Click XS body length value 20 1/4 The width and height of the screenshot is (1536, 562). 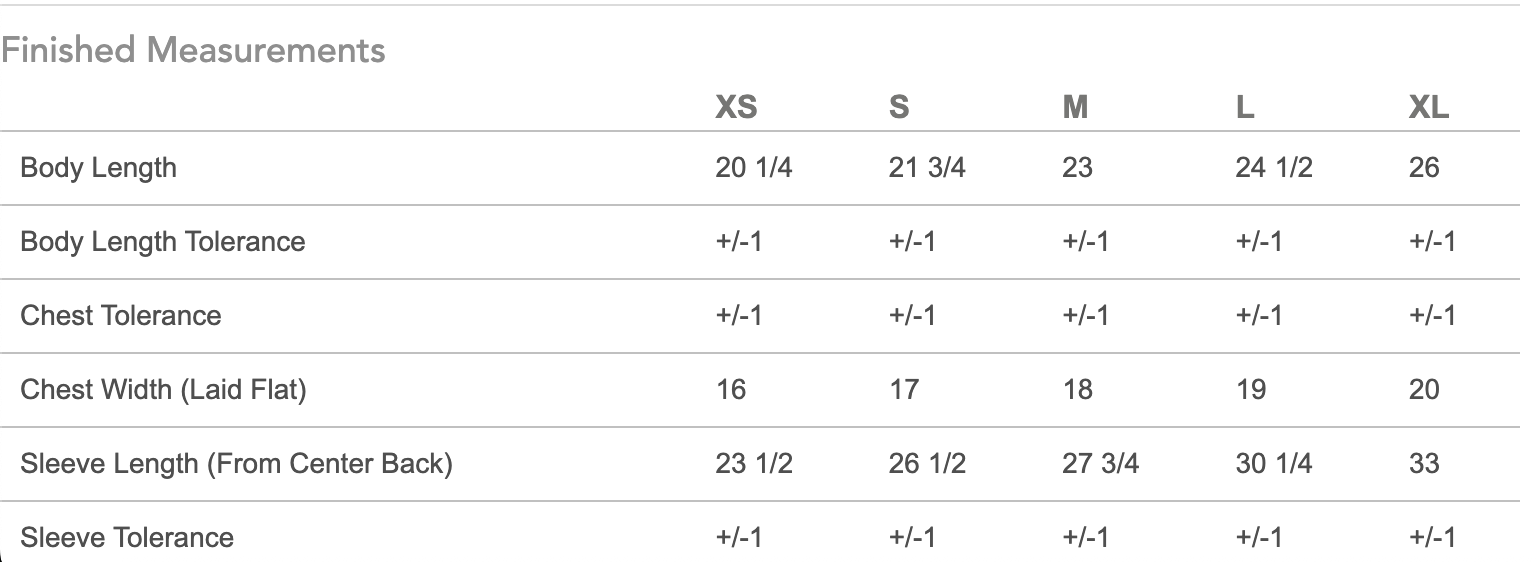coord(754,167)
